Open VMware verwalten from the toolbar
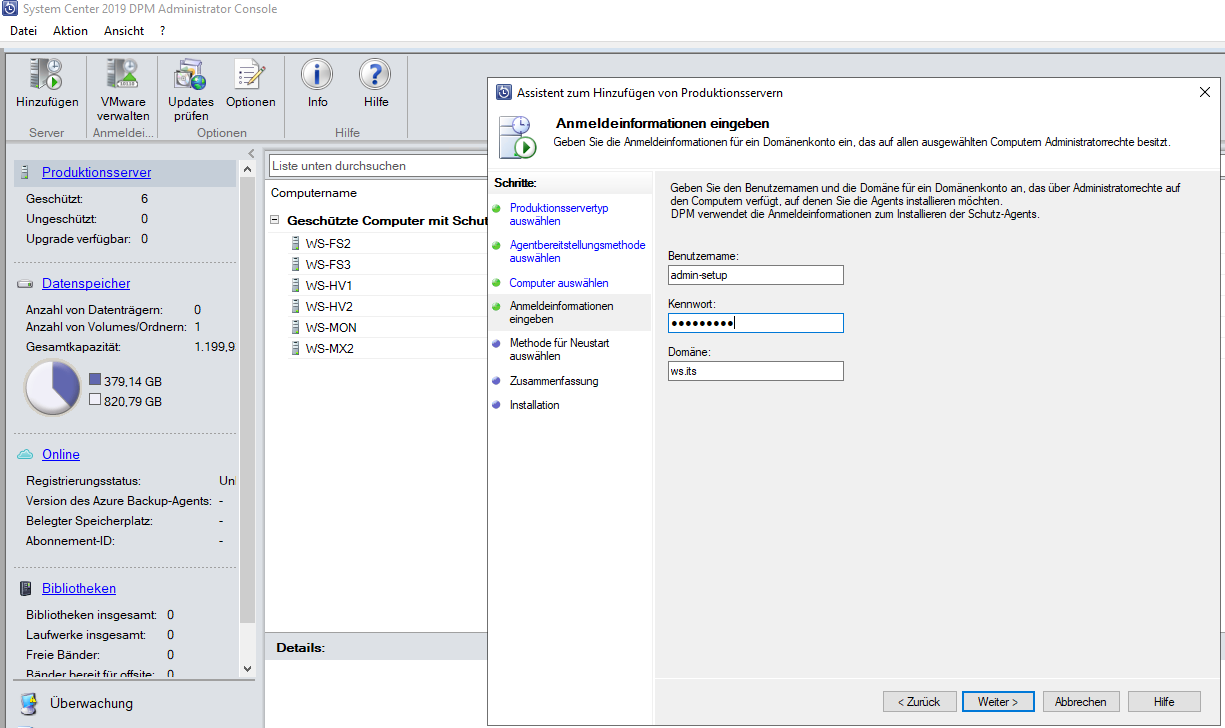 pos(123,75)
